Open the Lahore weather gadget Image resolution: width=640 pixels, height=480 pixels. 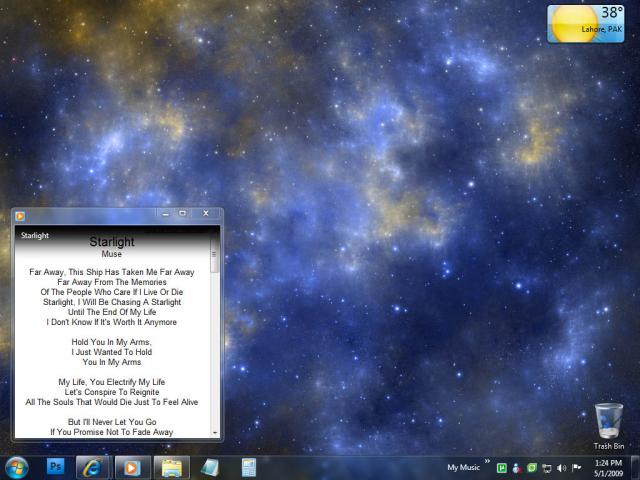[x=585, y=23]
